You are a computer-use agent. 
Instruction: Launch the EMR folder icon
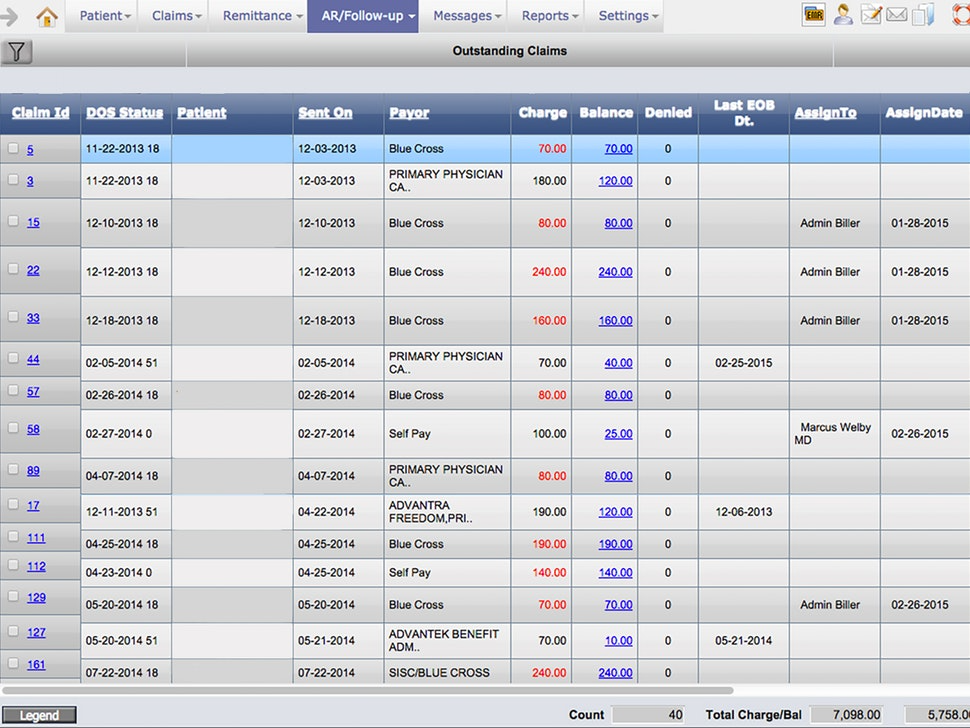pyautogui.click(x=814, y=15)
